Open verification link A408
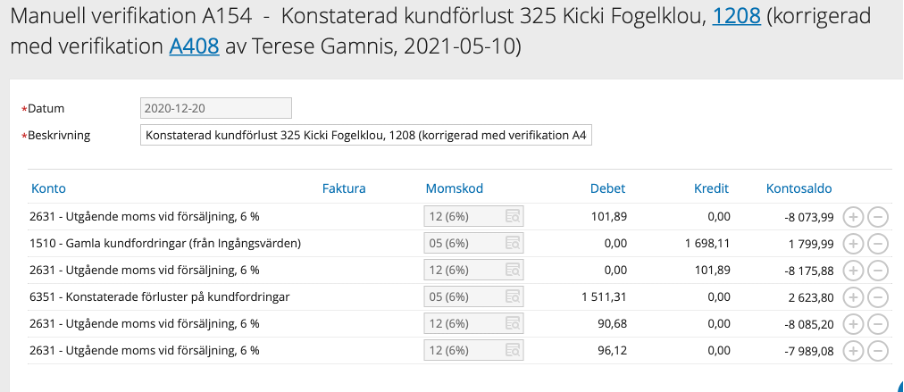This screenshot has height=392, width=904. click(x=194, y=46)
